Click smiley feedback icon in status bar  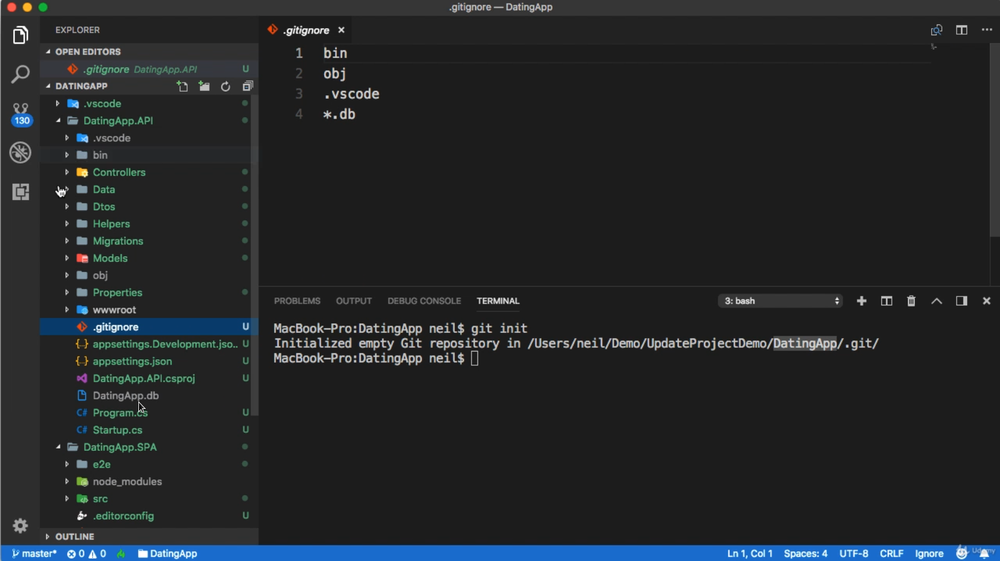point(962,553)
